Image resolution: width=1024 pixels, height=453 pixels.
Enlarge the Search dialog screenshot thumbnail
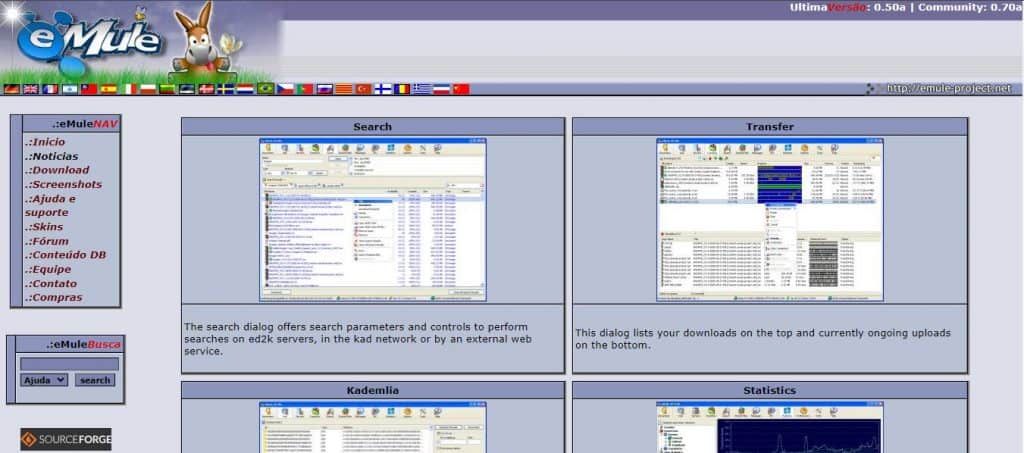[x=372, y=219]
